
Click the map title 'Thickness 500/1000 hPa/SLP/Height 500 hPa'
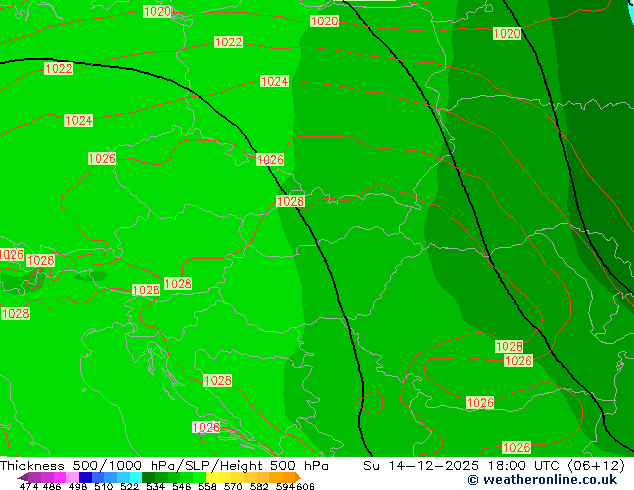[164, 466]
